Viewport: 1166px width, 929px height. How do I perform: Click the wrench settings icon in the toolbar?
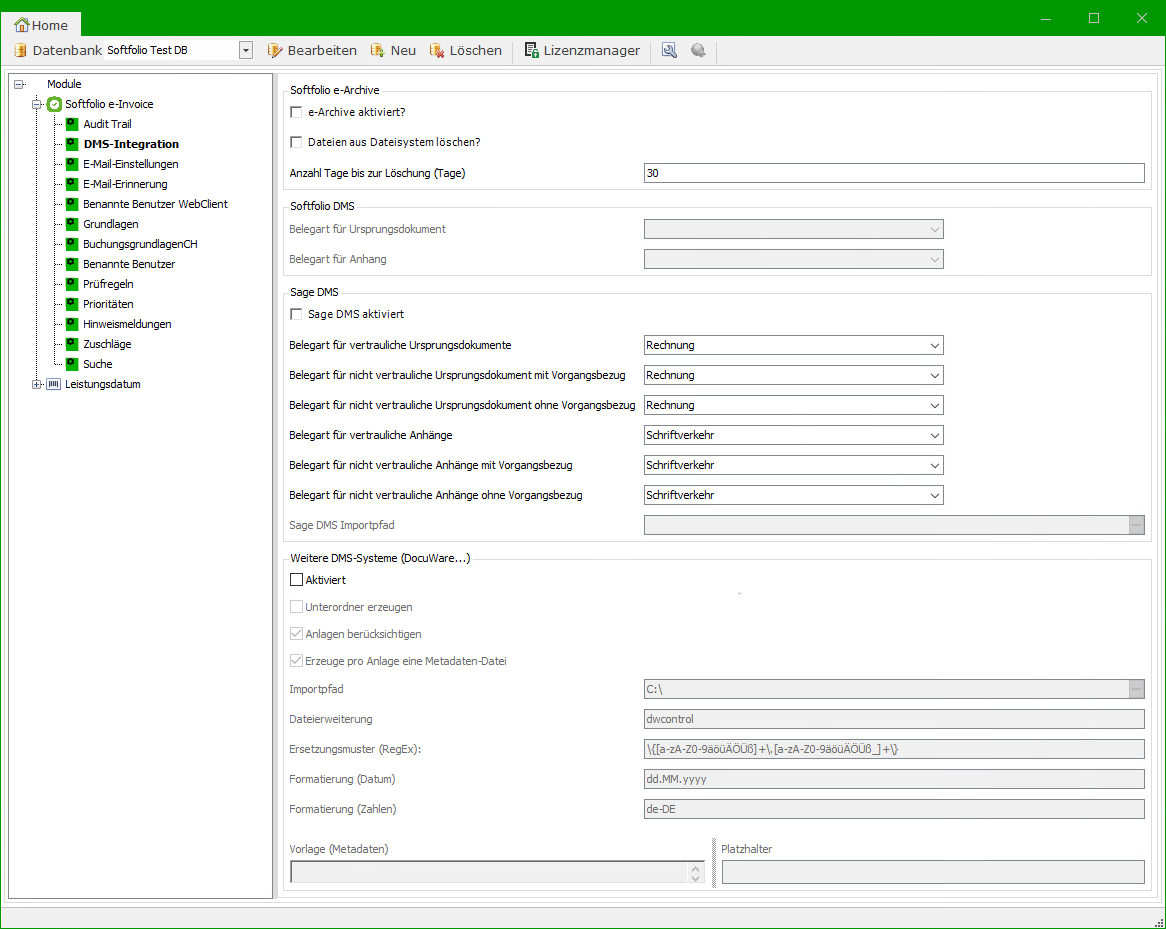[x=669, y=50]
